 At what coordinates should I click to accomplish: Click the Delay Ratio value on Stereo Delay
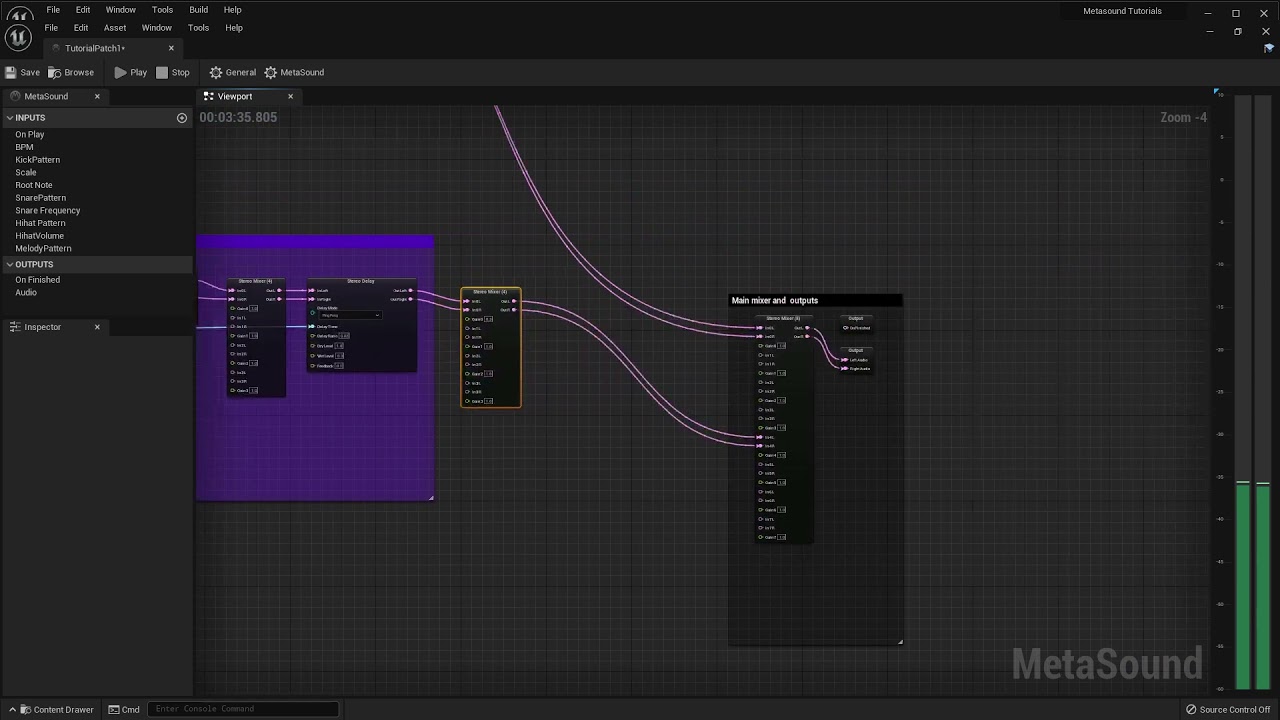coord(344,336)
